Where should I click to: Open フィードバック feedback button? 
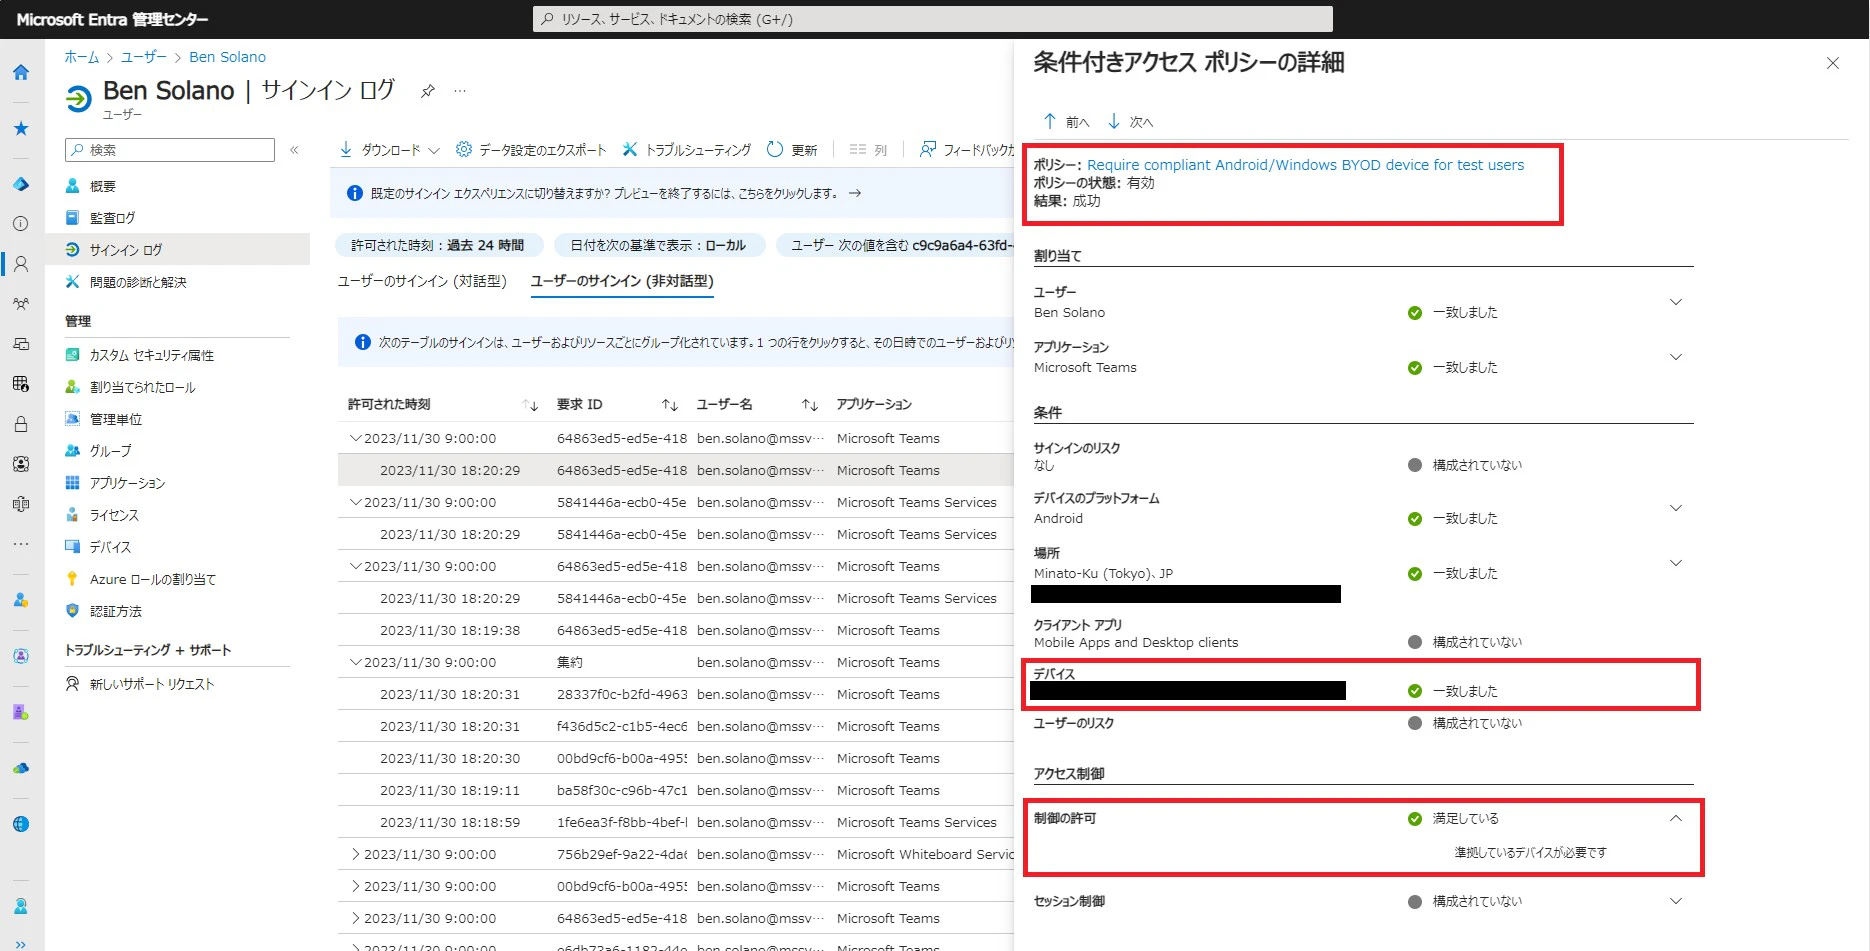pyautogui.click(x=967, y=150)
